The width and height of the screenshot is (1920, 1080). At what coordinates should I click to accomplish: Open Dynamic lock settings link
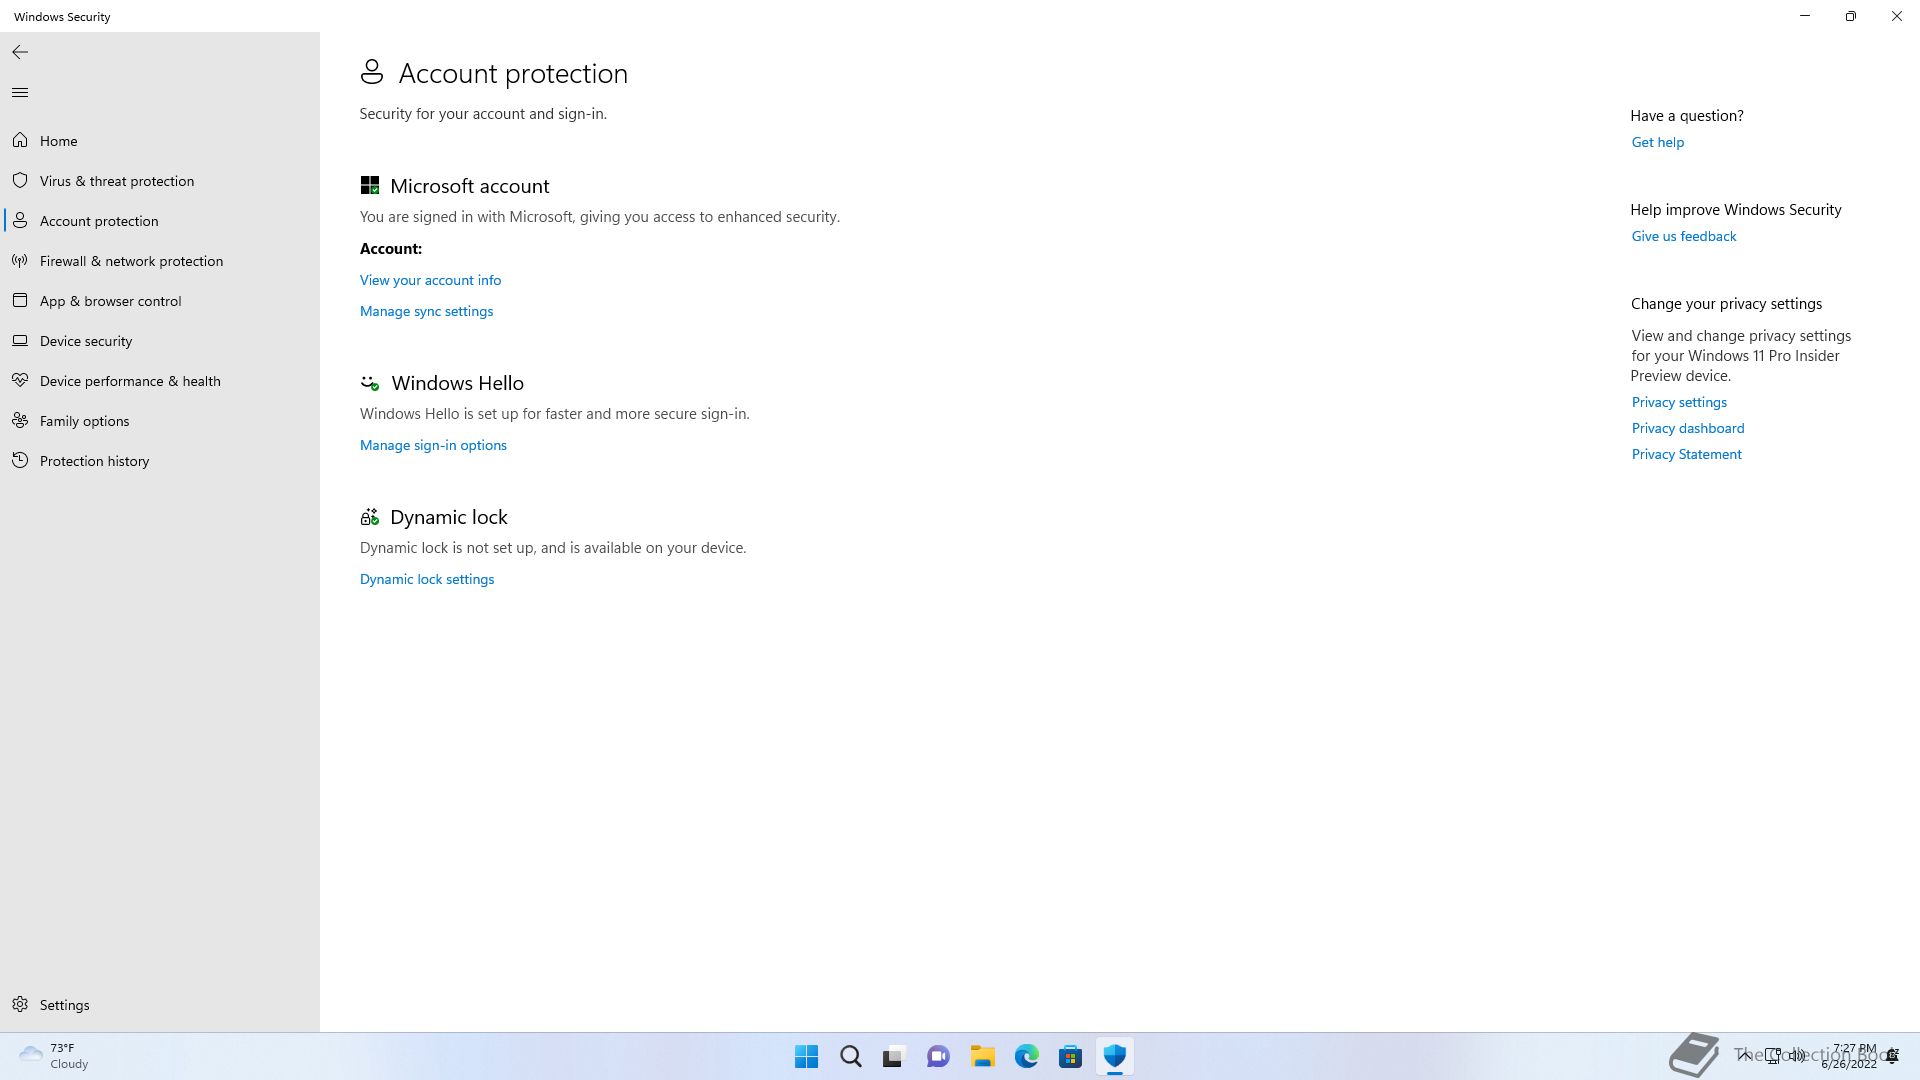pyautogui.click(x=427, y=579)
